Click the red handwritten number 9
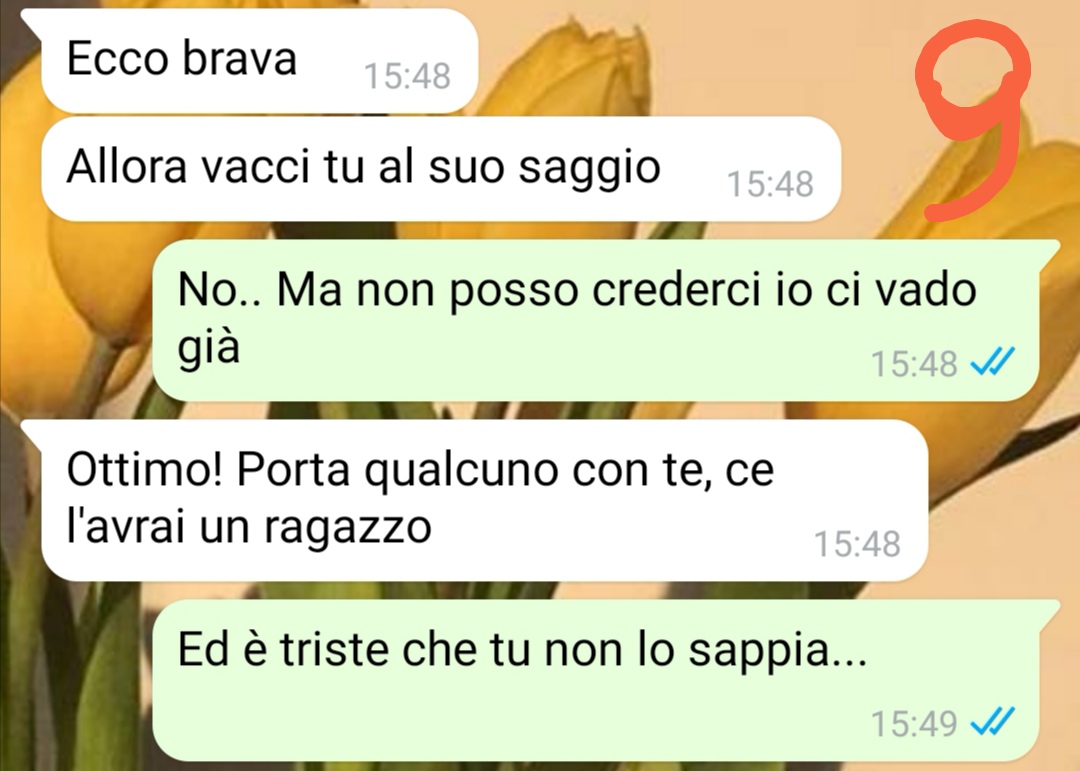Screen dimensions: 1080x771 click(973, 121)
